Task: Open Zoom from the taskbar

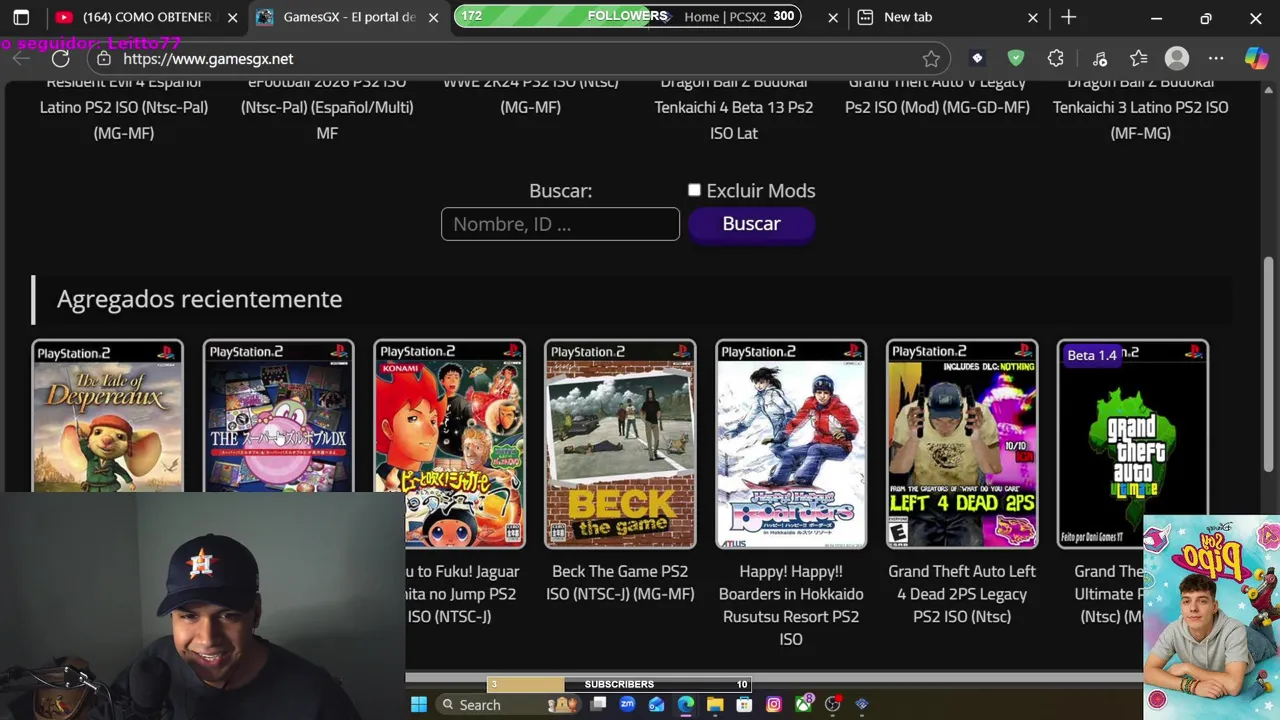Action: [x=627, y=705]
